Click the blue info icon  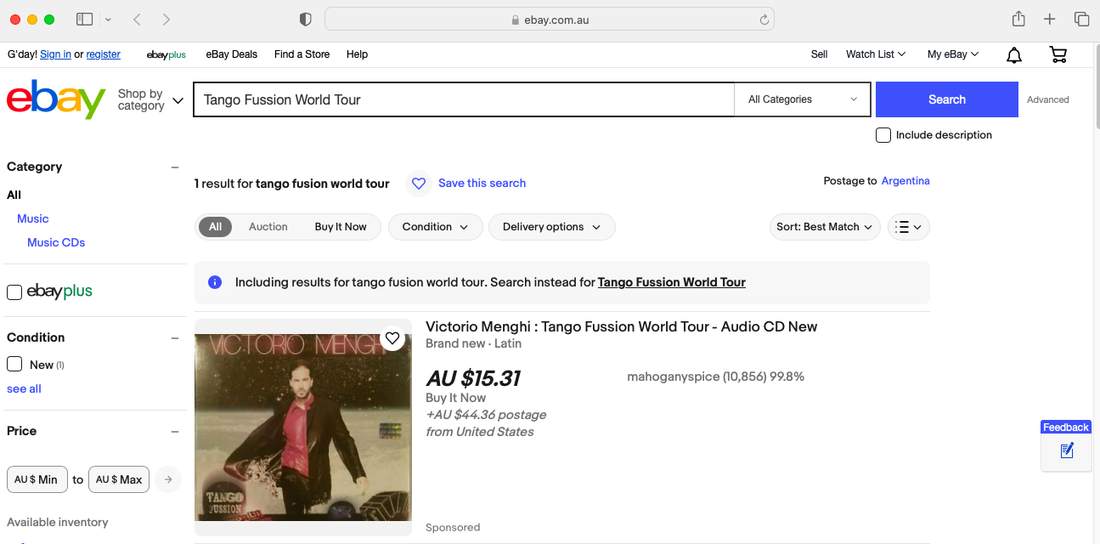pos(215,282)
